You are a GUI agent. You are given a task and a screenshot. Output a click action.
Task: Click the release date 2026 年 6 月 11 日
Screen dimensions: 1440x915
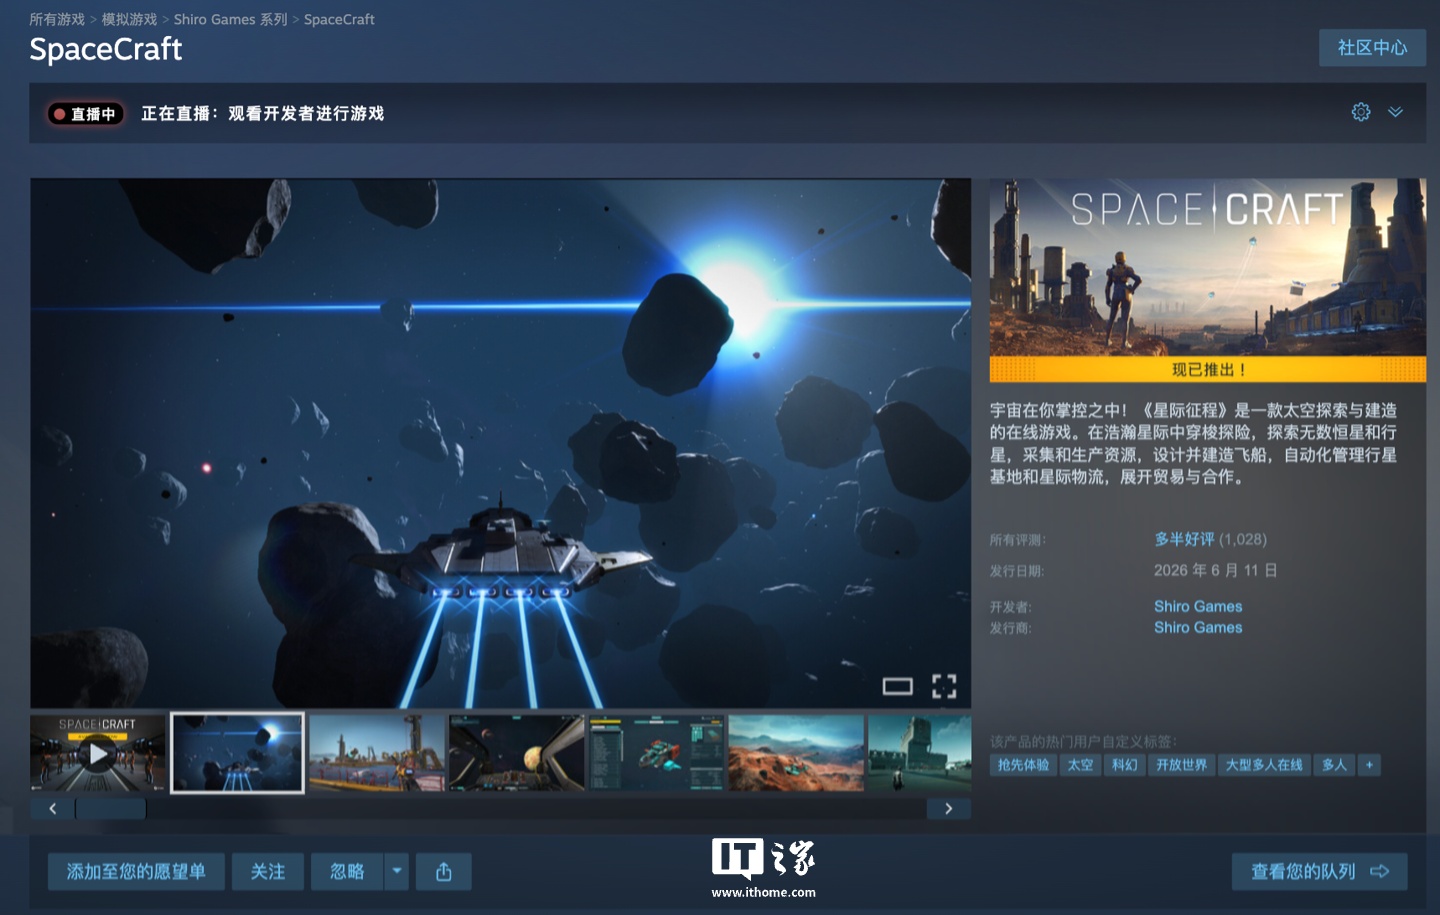[x=1215, y=570]
